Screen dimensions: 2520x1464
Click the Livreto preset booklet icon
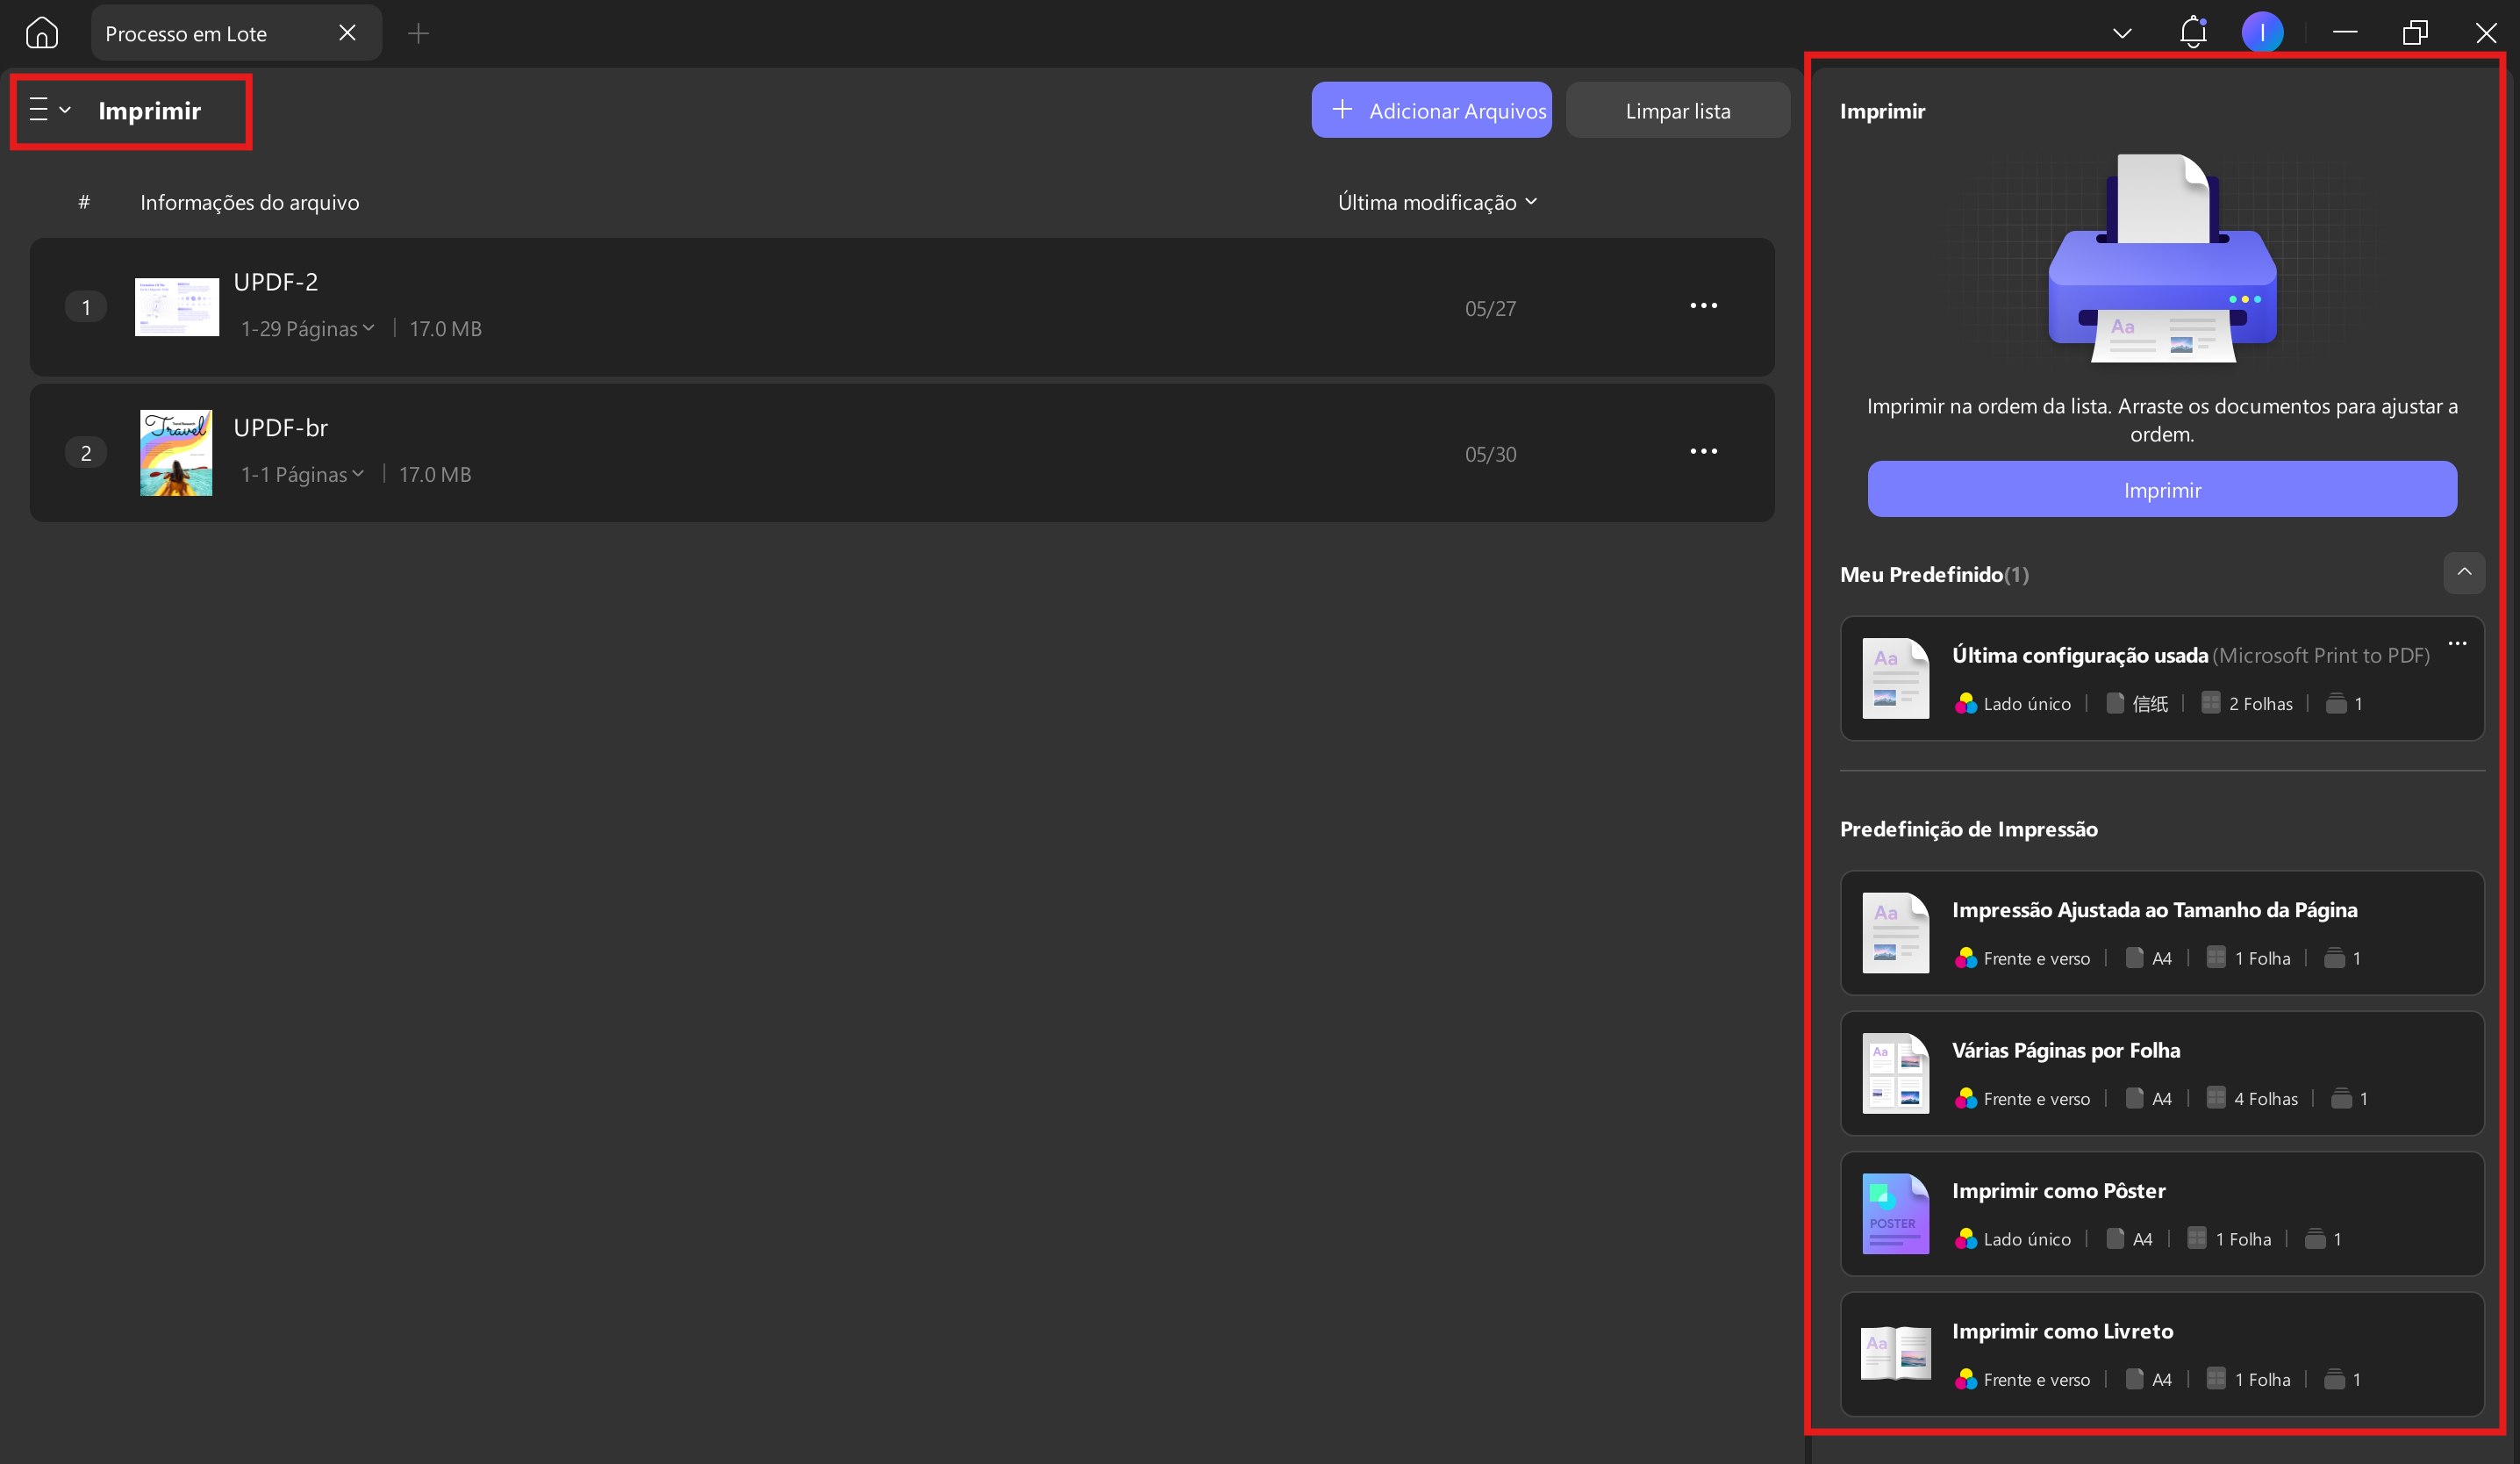coord(1895,1354)
